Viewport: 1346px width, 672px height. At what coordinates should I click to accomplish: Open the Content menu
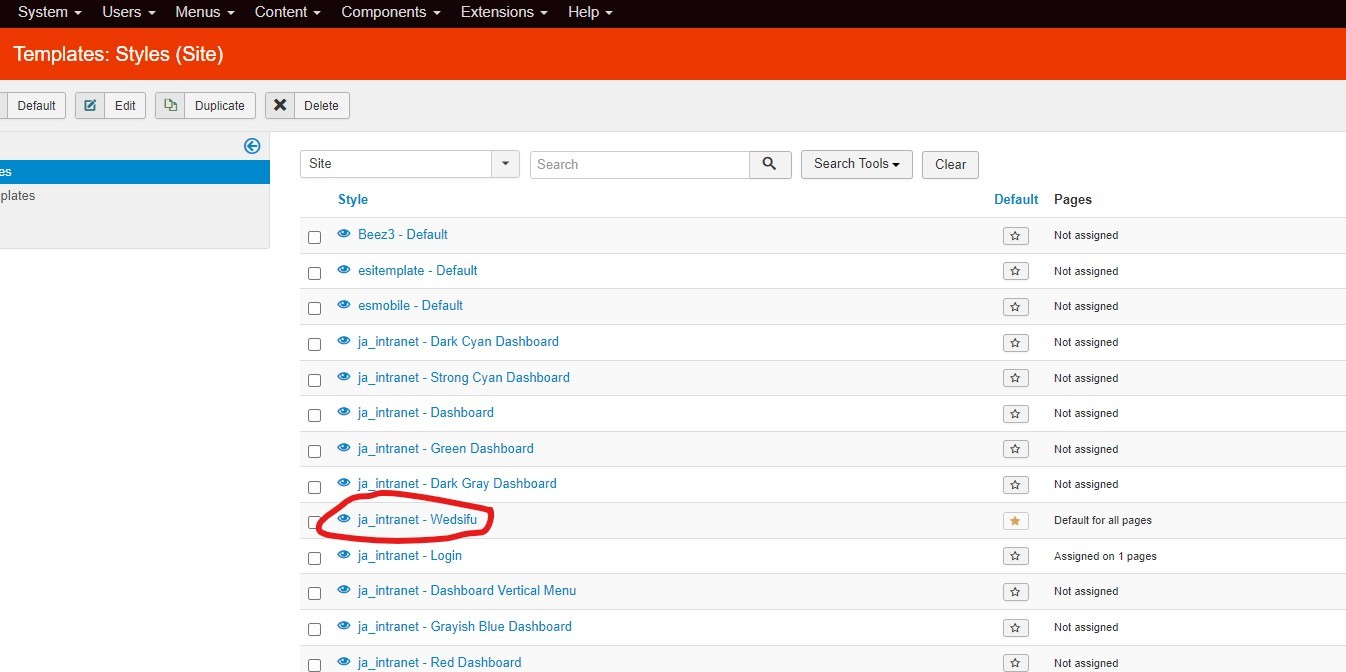tap(288, 12)
